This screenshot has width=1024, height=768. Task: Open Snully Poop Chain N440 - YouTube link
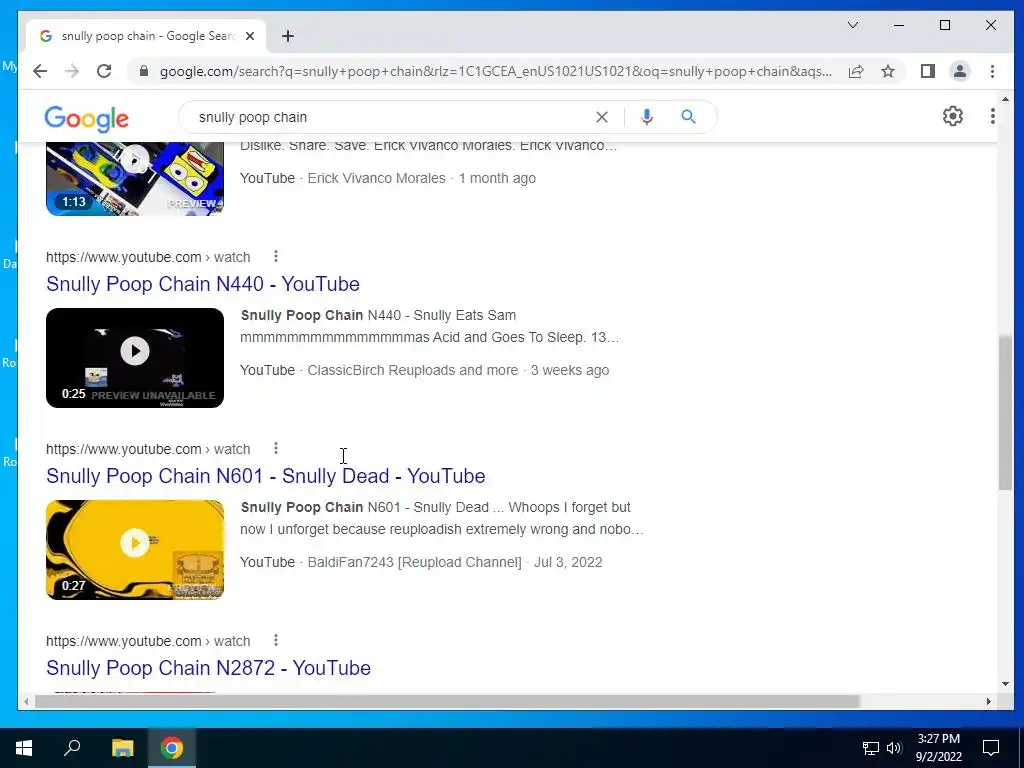202,284
